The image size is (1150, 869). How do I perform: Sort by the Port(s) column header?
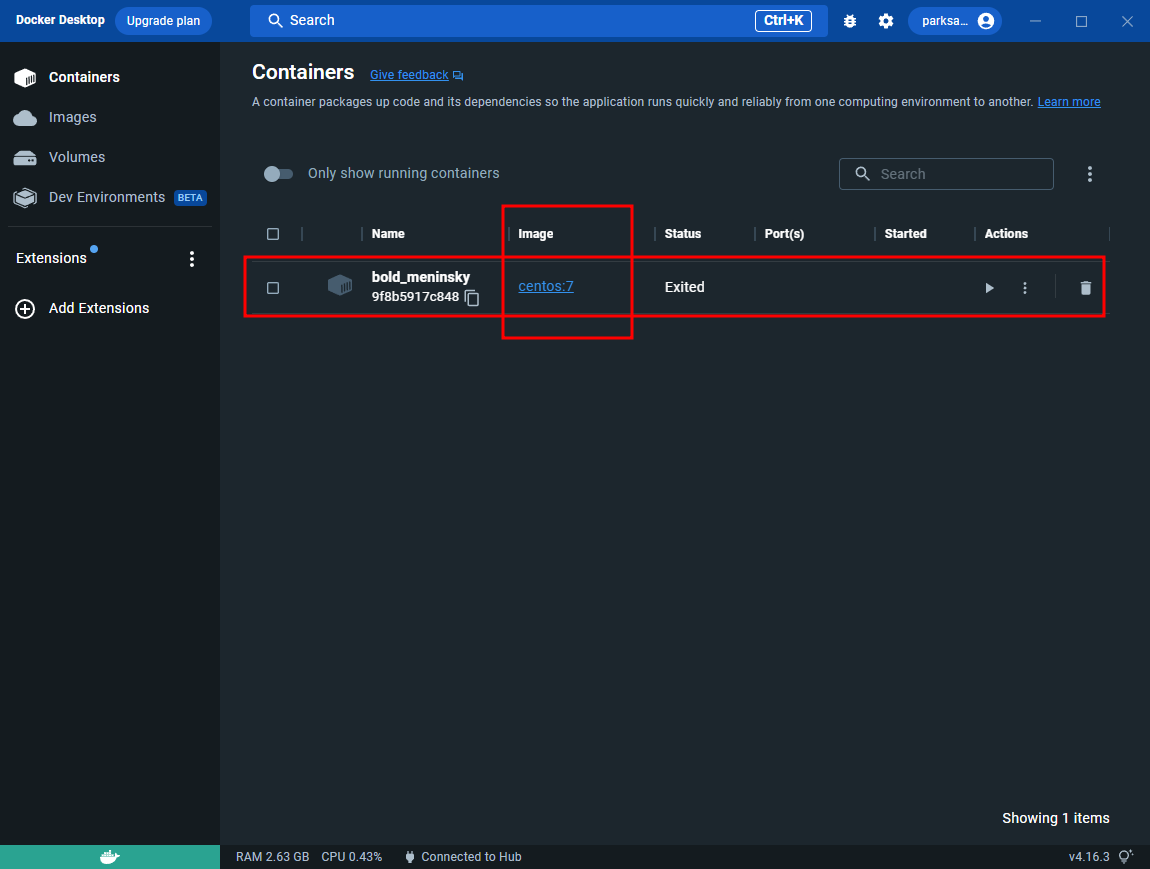click(x=784, y=234)
